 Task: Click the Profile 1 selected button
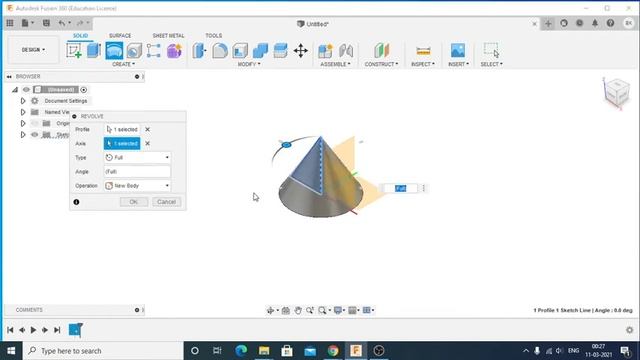122,129
